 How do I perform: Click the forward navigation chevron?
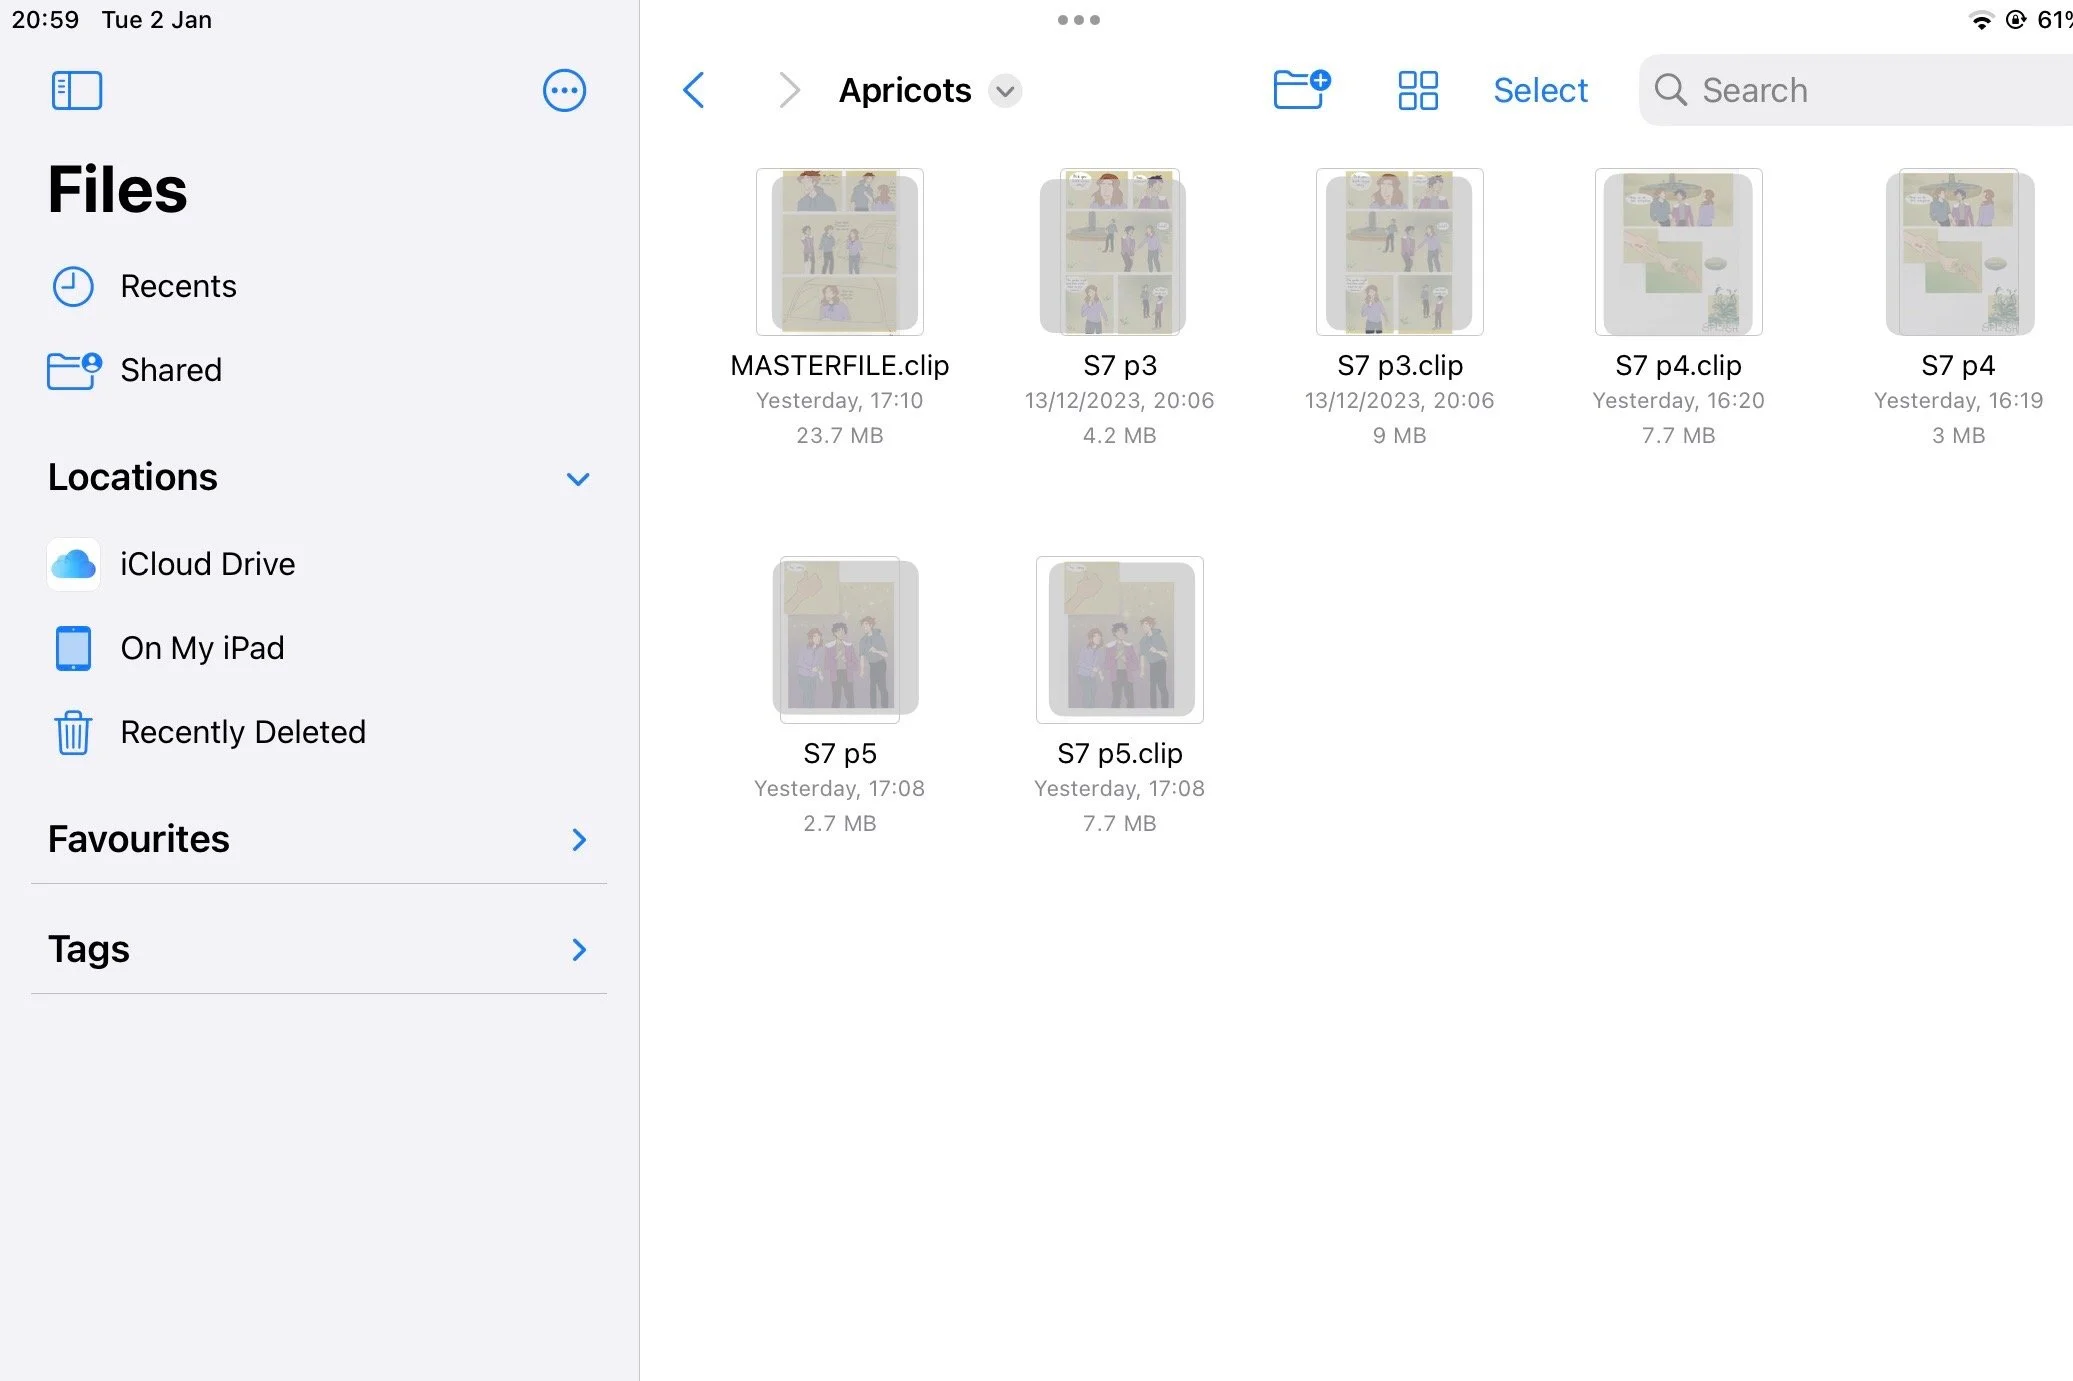(x=789, y=90)
